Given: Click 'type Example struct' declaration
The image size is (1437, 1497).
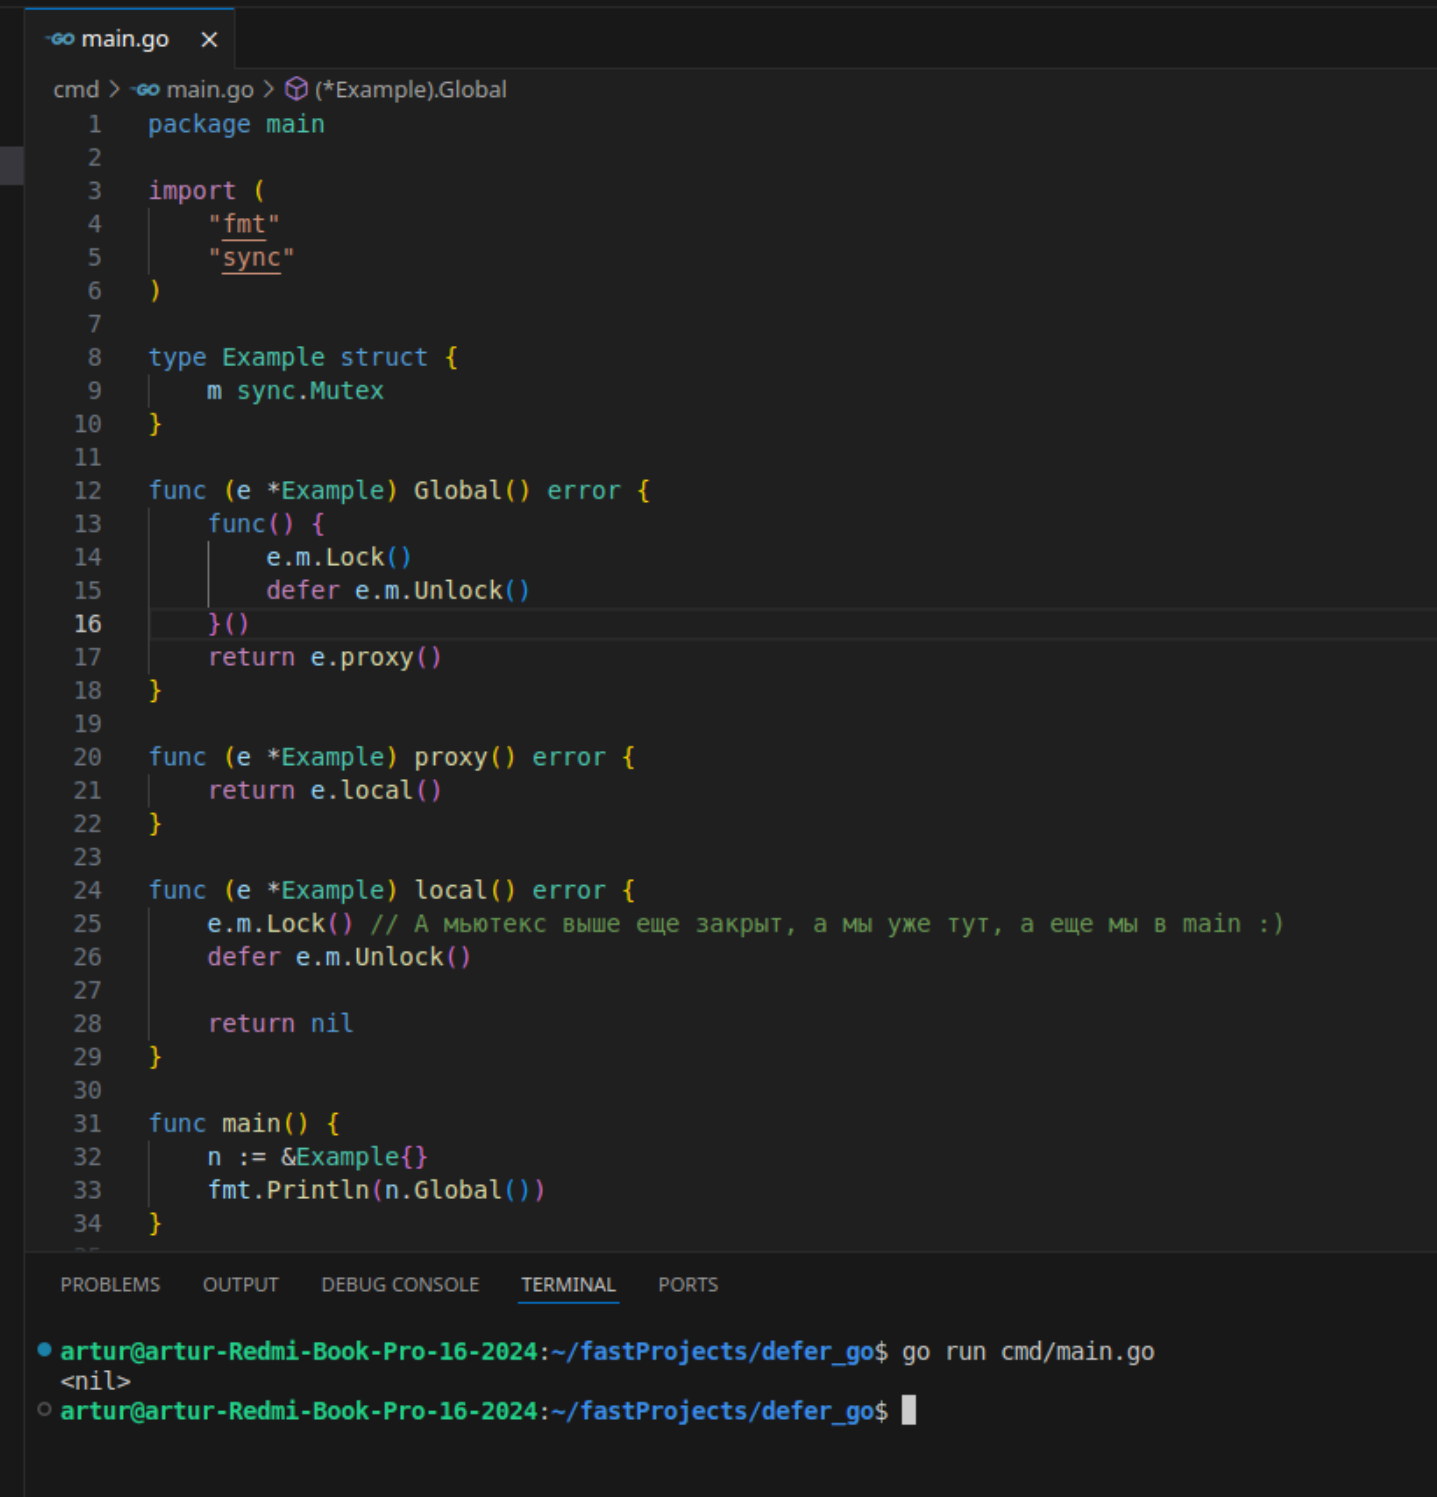Looking at the screenshot, I should (303, 357).
